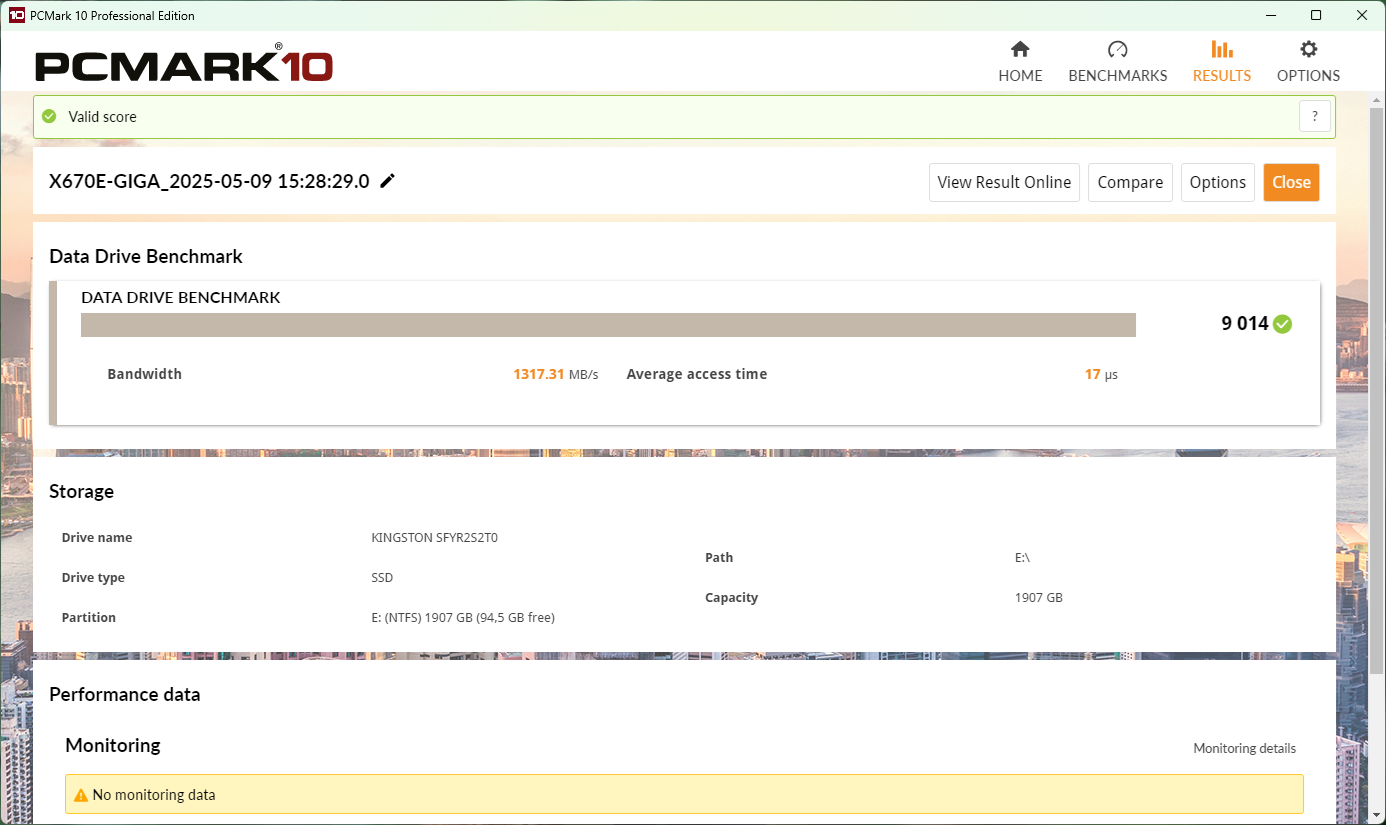Open the result Options button
Viewport: 1386px width, 825px height.
(1218, 182)
